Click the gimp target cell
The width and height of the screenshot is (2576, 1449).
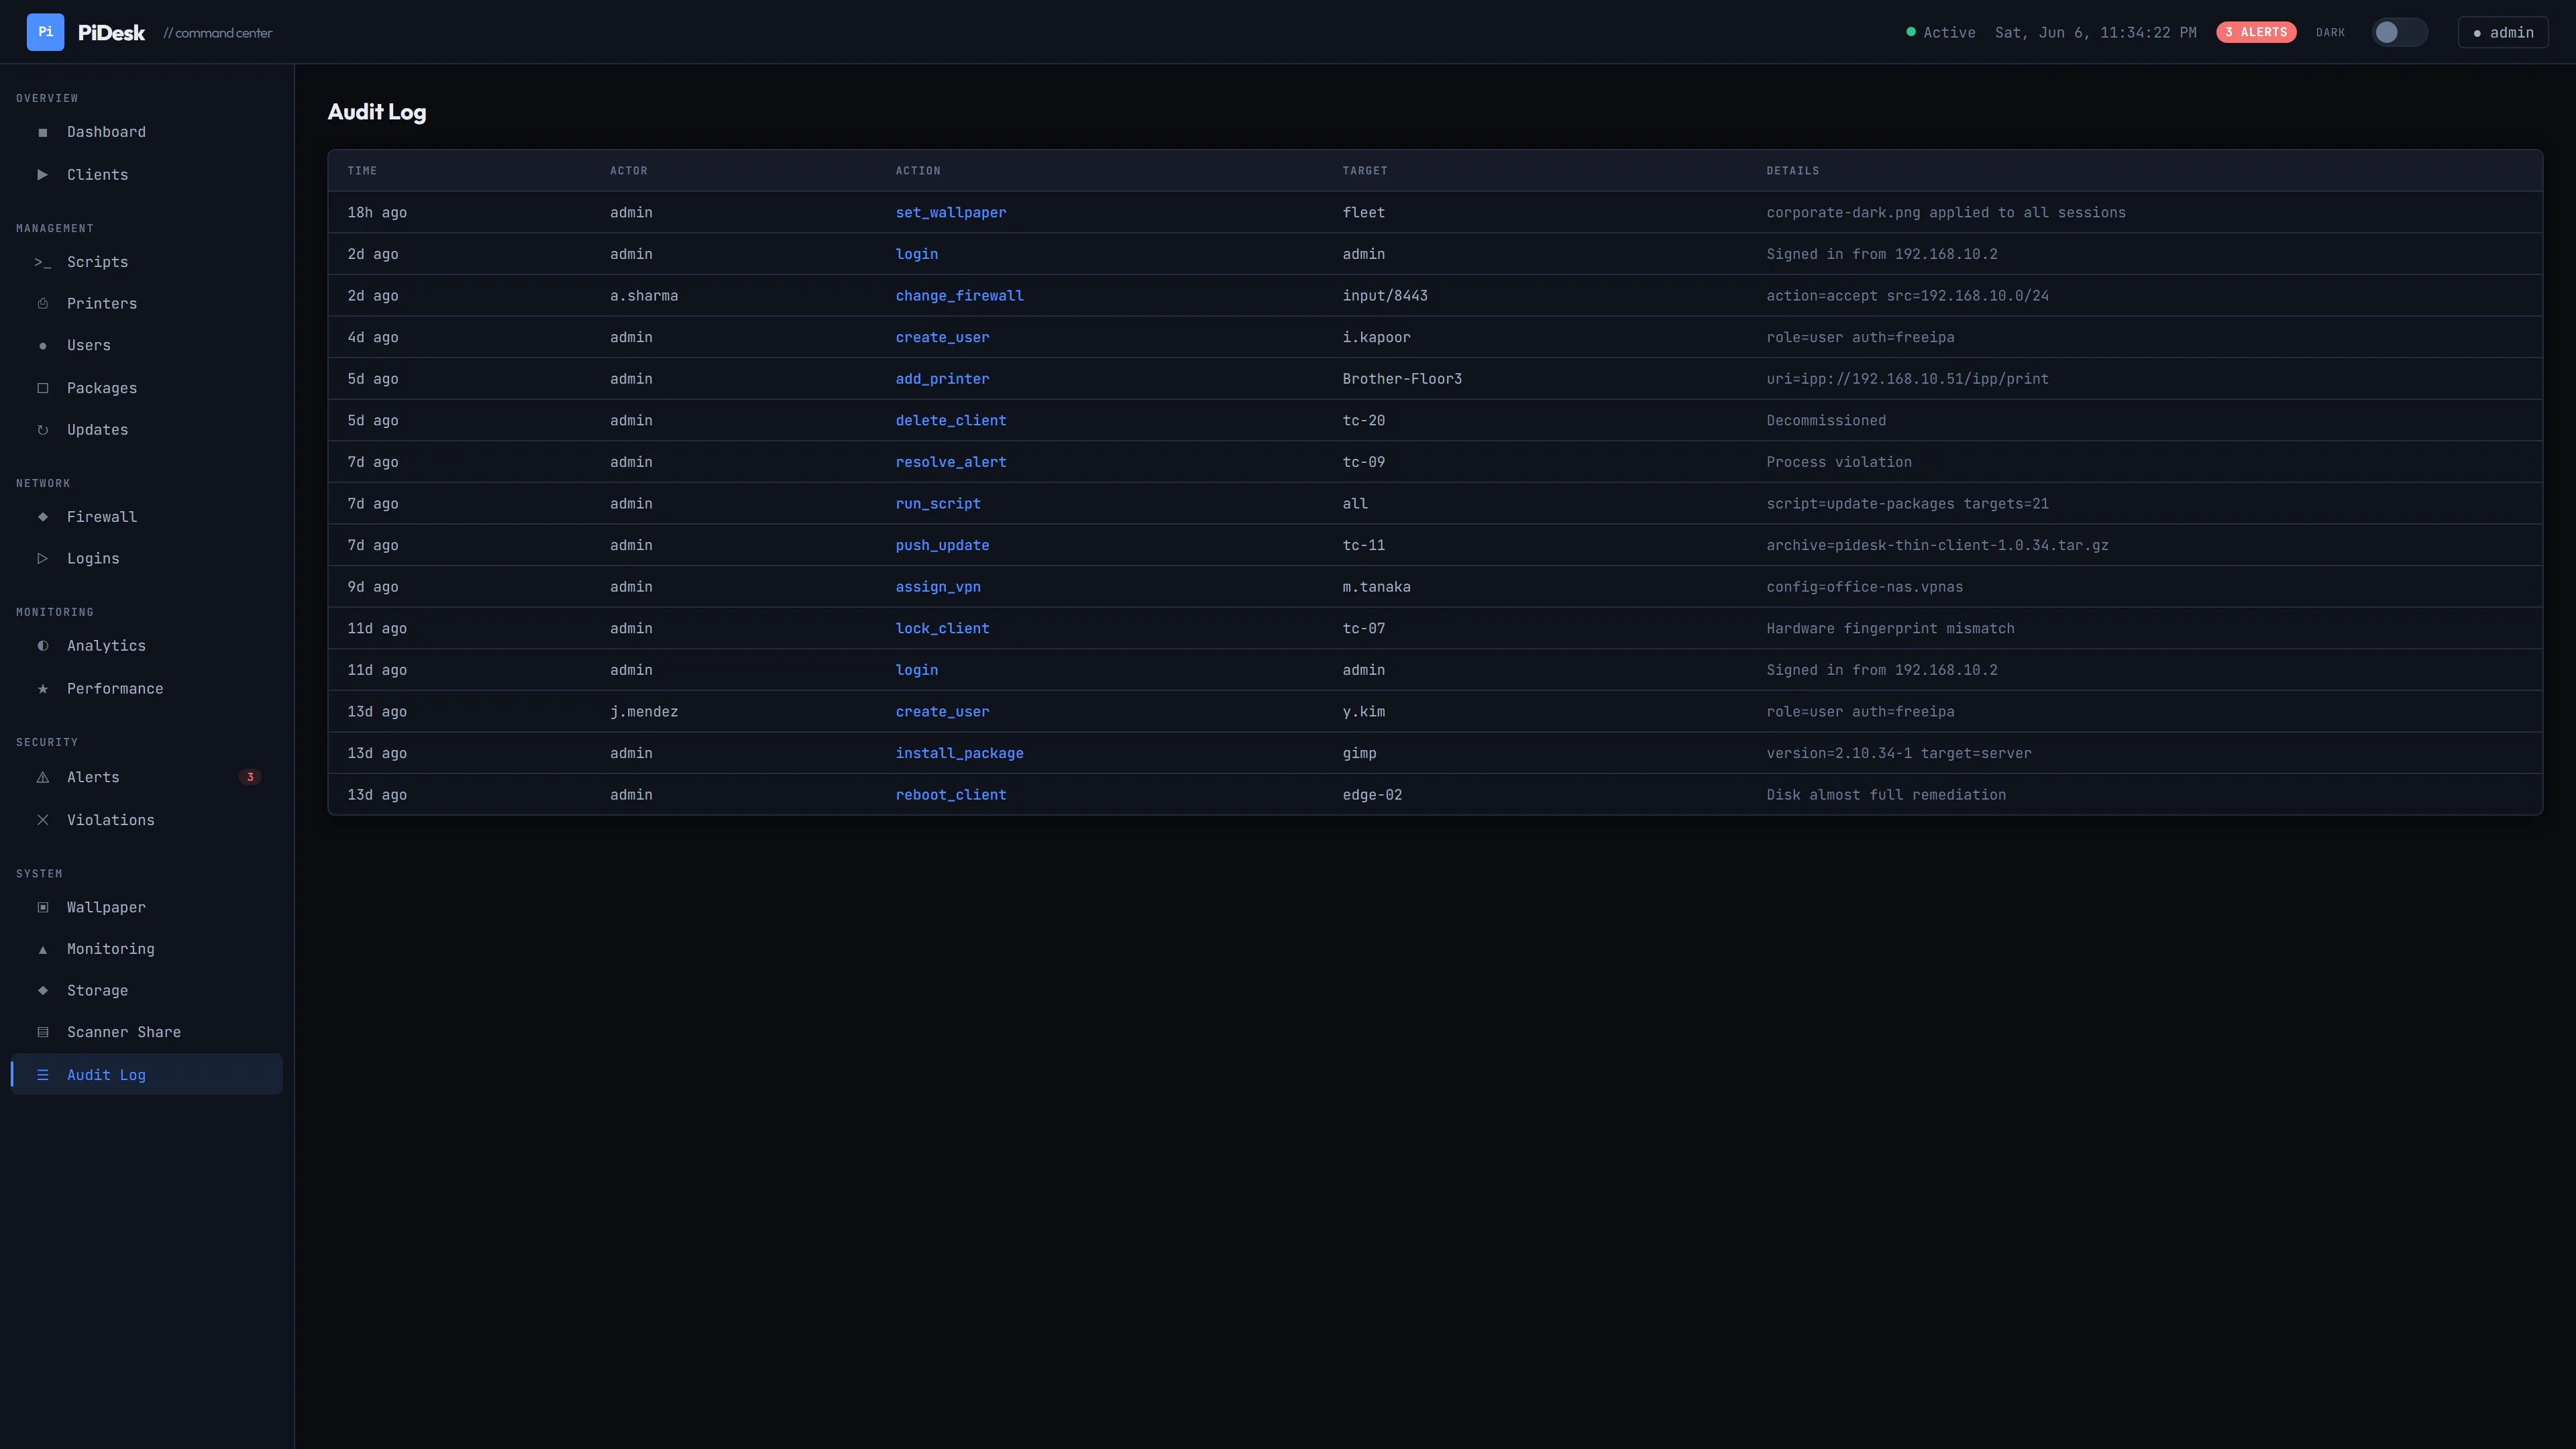[x=1359, y=754]
